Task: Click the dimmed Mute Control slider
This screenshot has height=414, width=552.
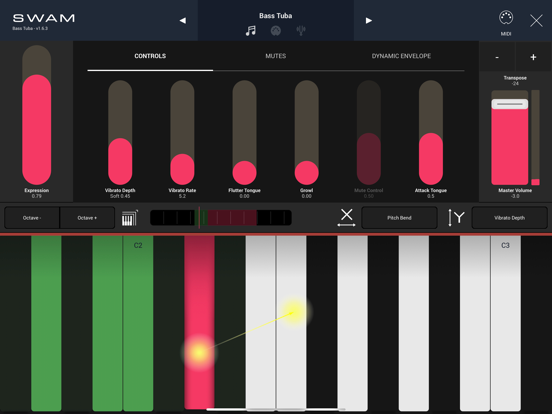Action: [x=369, y=132]
